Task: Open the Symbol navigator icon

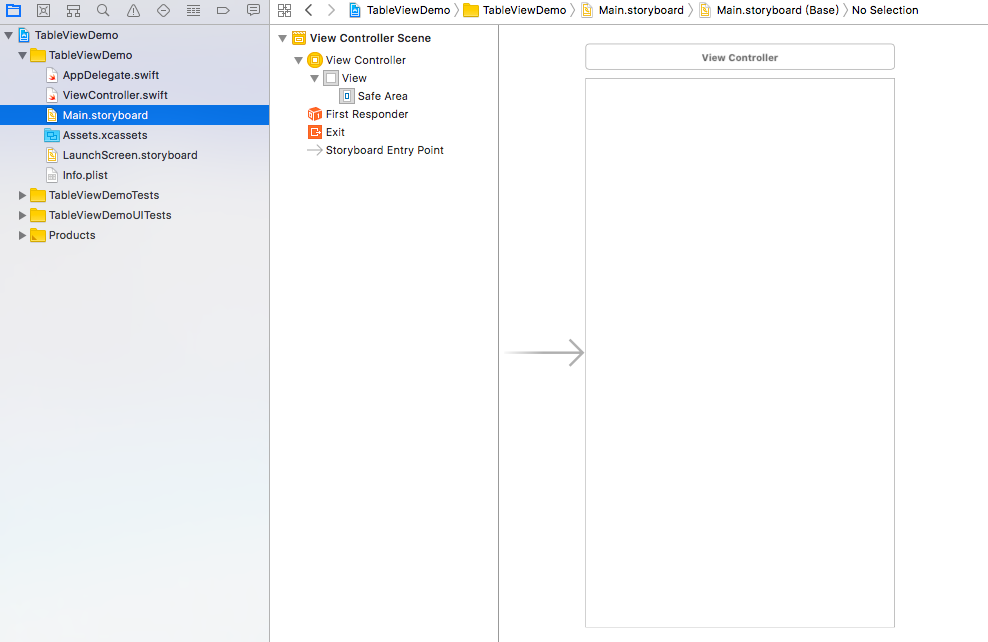Action: point(73,10)
